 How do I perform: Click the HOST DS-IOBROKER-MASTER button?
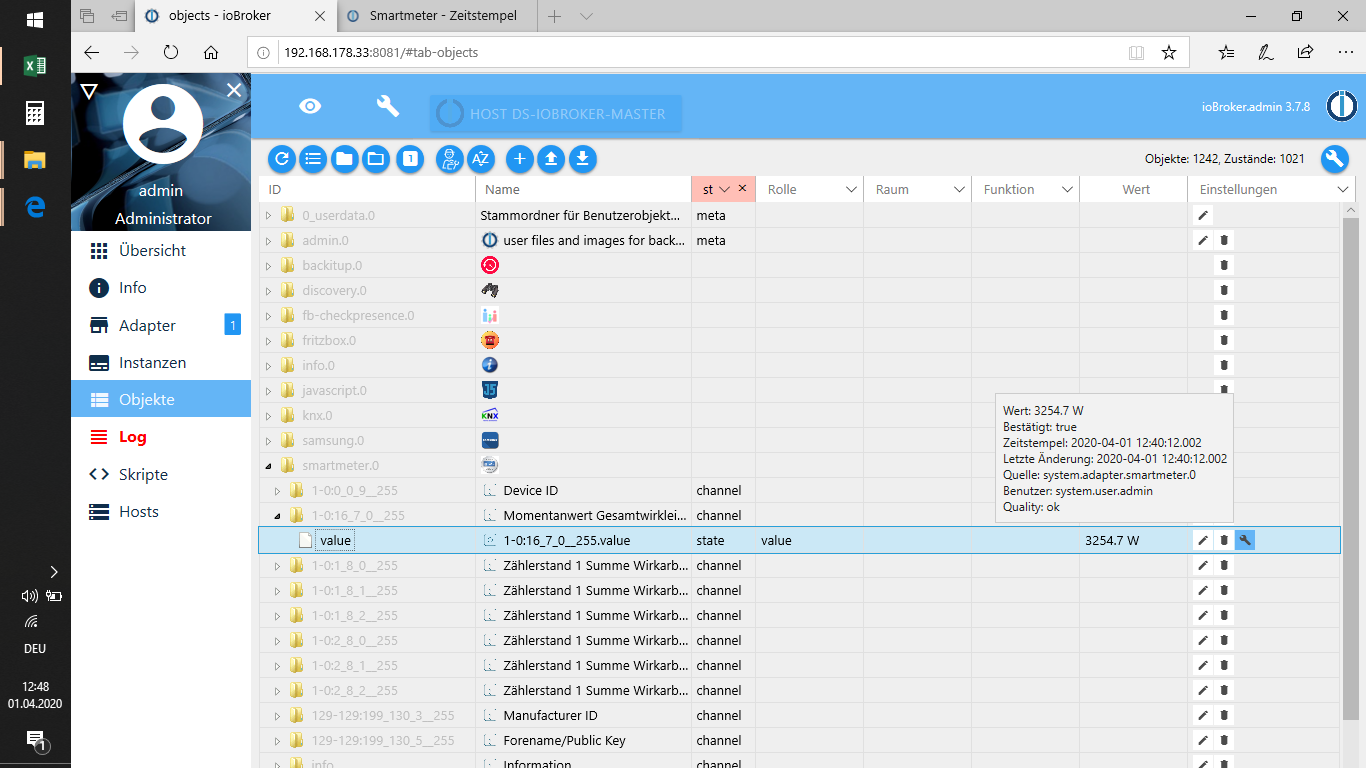(x=556, y=114)
